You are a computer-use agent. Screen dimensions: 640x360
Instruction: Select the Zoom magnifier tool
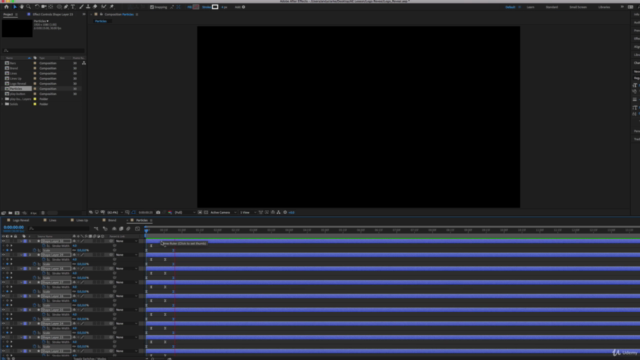(x=29, y=7)
